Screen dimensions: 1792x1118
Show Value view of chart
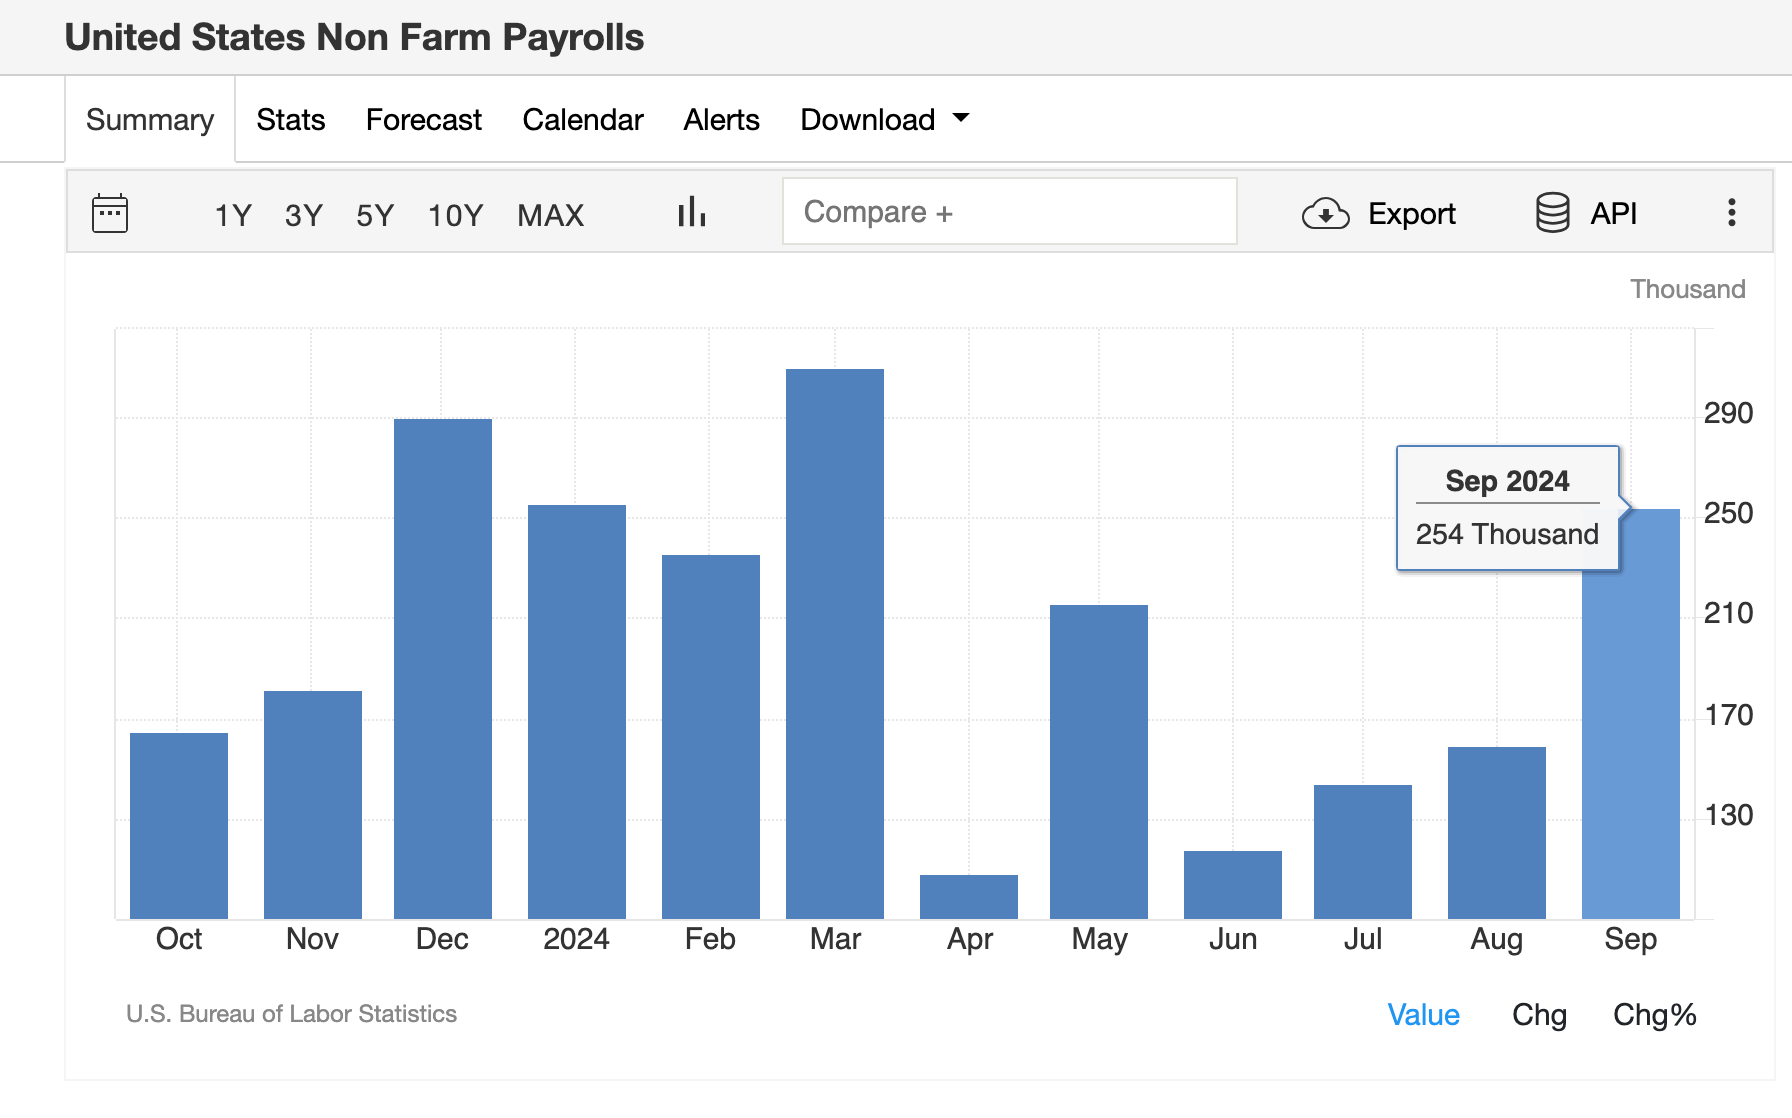pyautogui.click(x=1424, y=1015)
